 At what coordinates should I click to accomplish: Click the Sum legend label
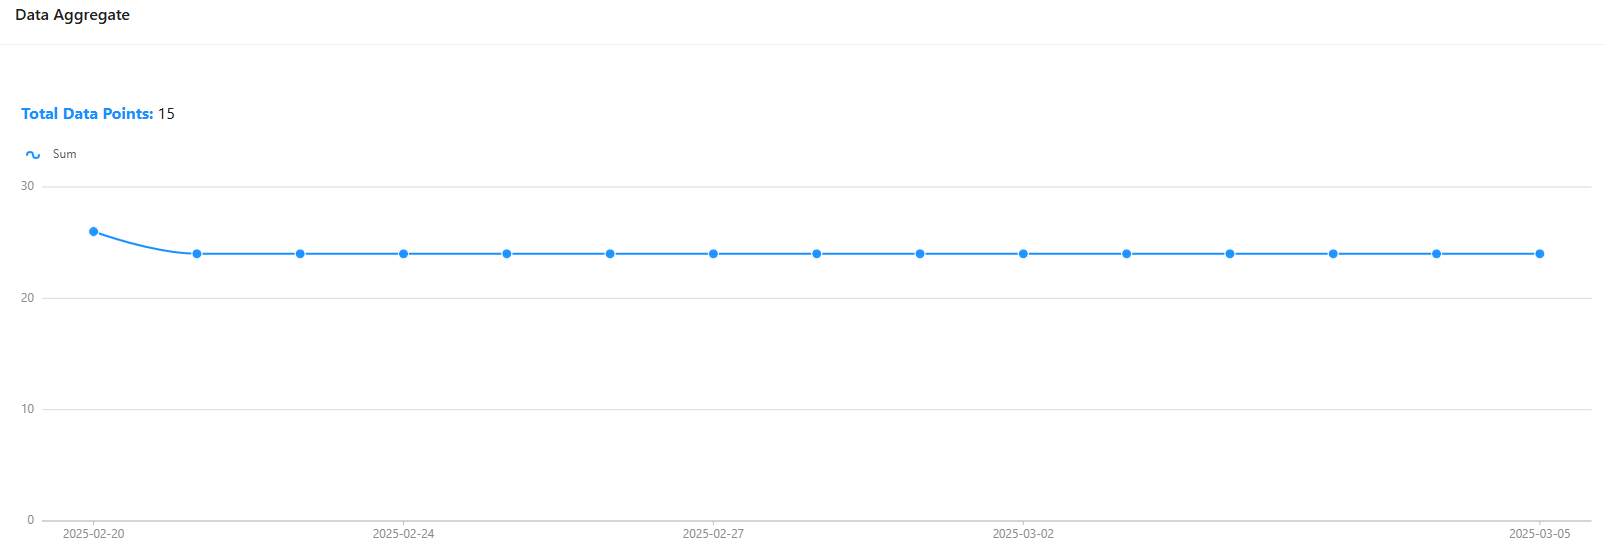pos(64,154)
